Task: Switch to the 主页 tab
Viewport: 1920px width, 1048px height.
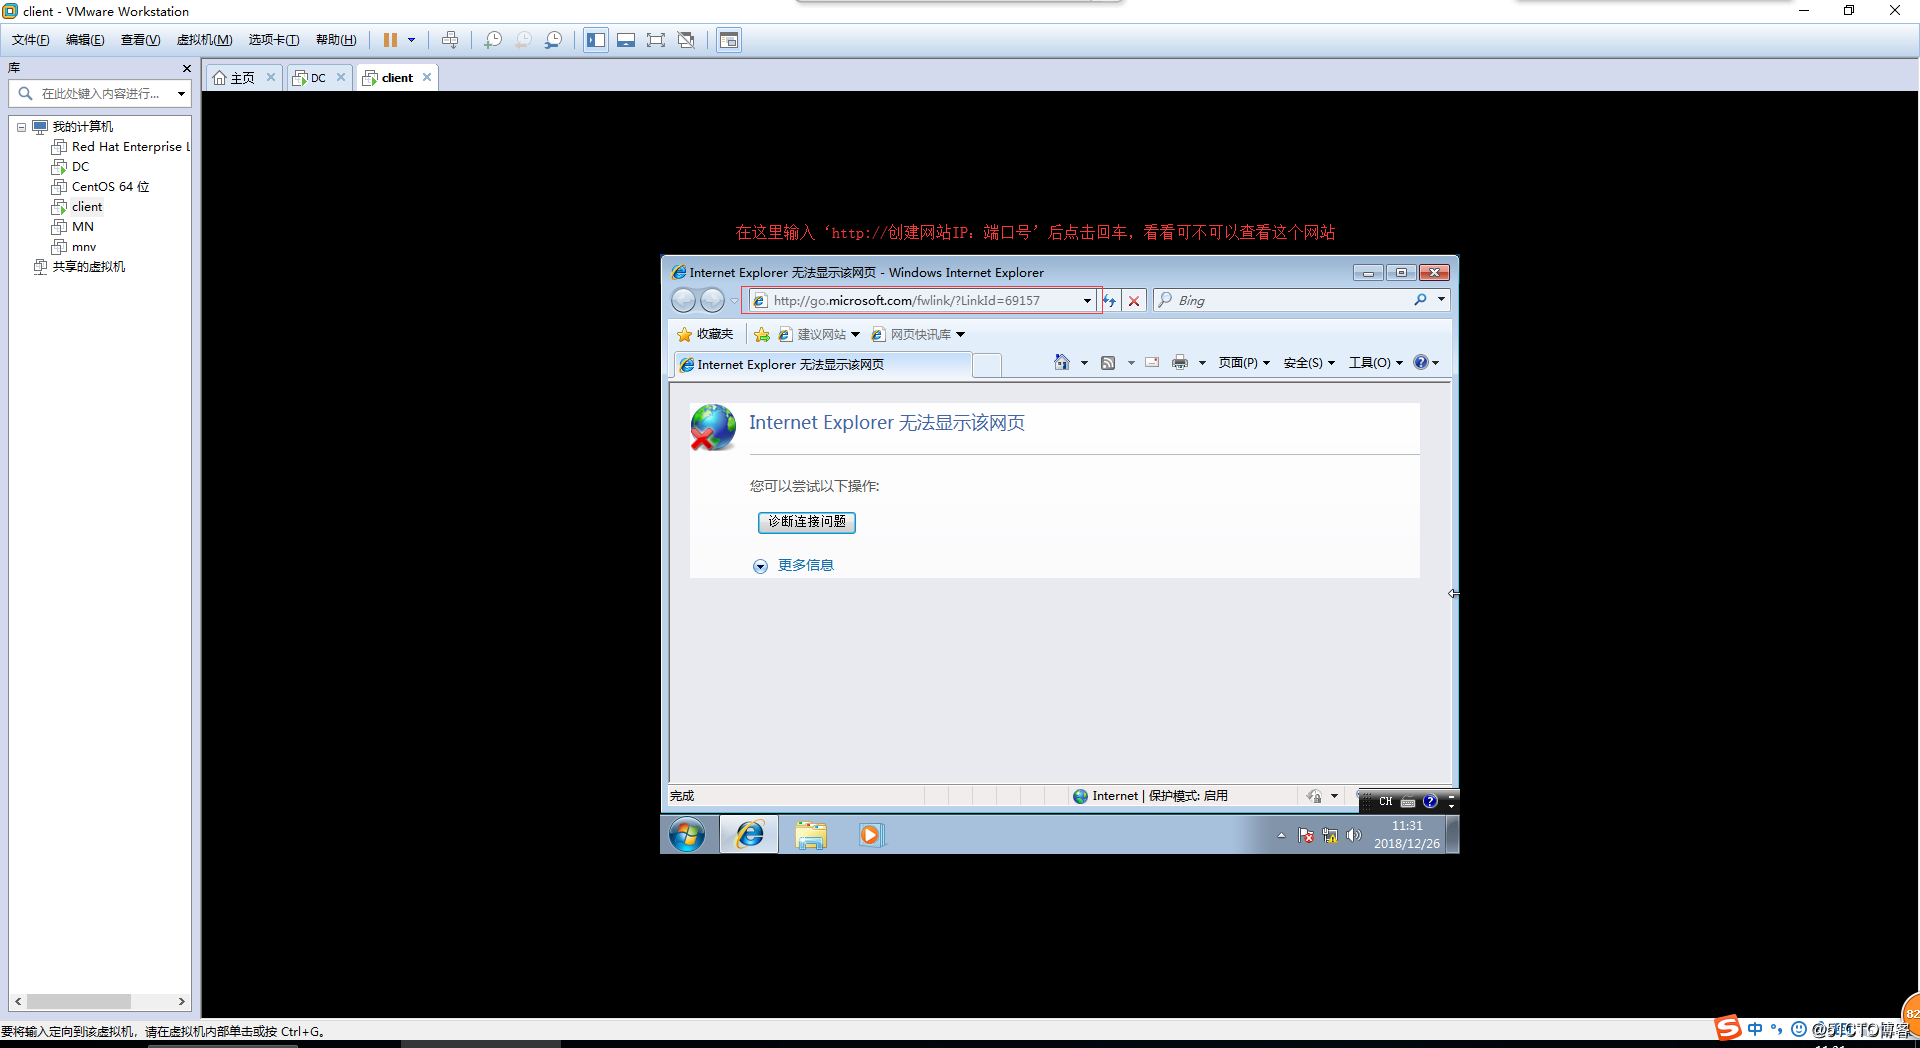Action: tap(235, 77)
